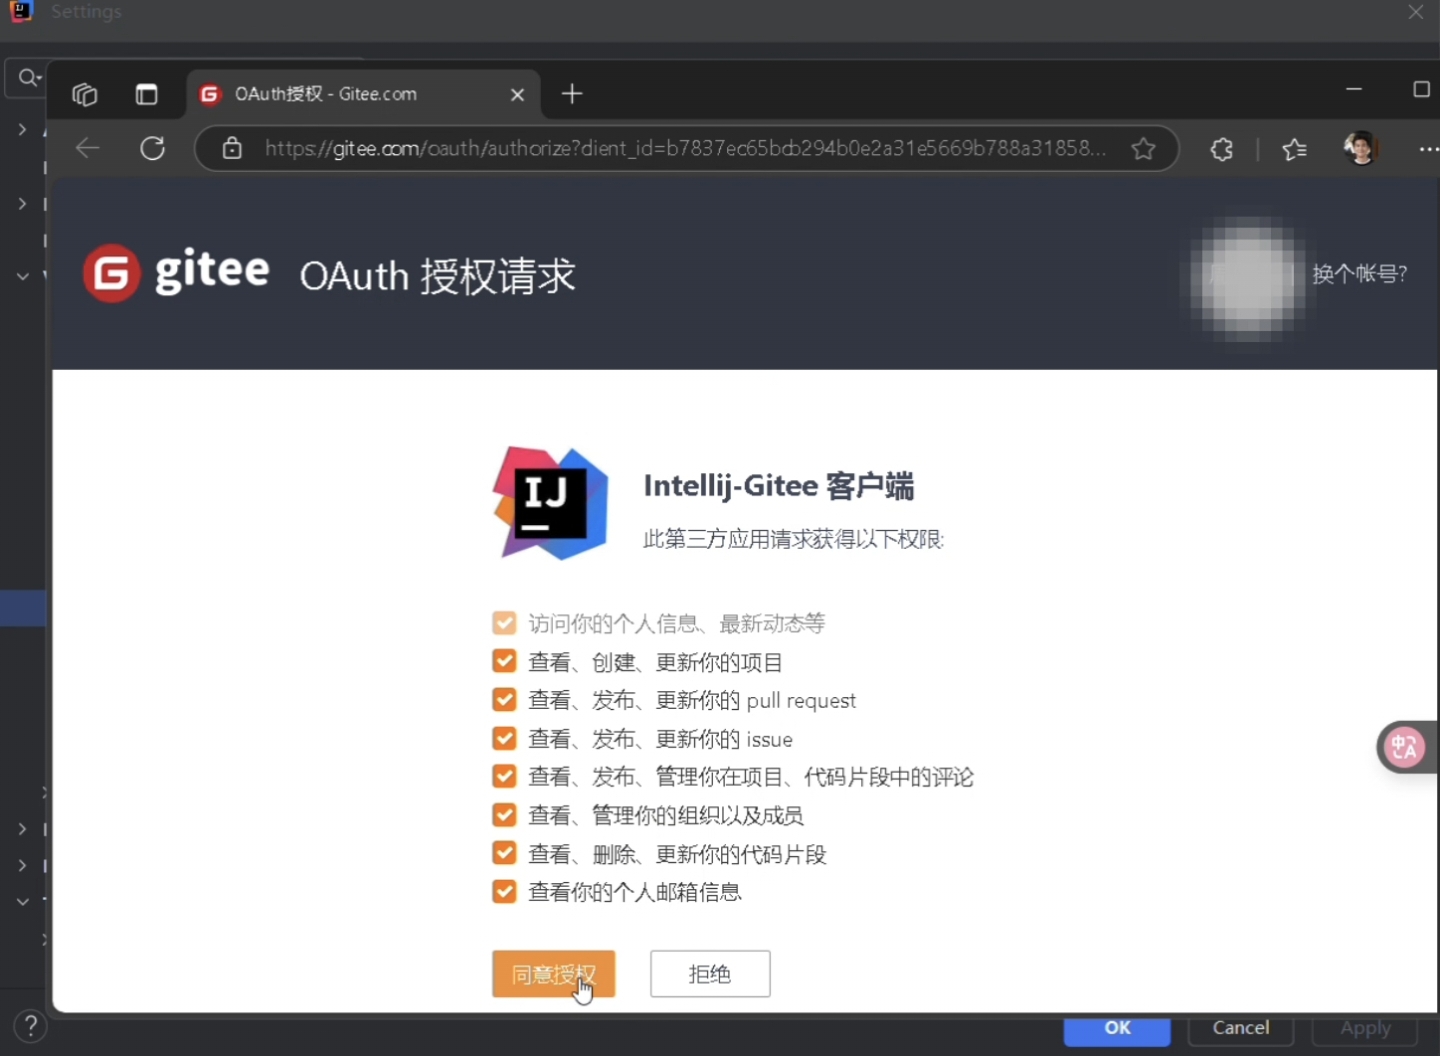The image size is (1440, 1056).
Task: Toggle 访问你的个人信息、最新动态等 checkbox
Action: 504,624
